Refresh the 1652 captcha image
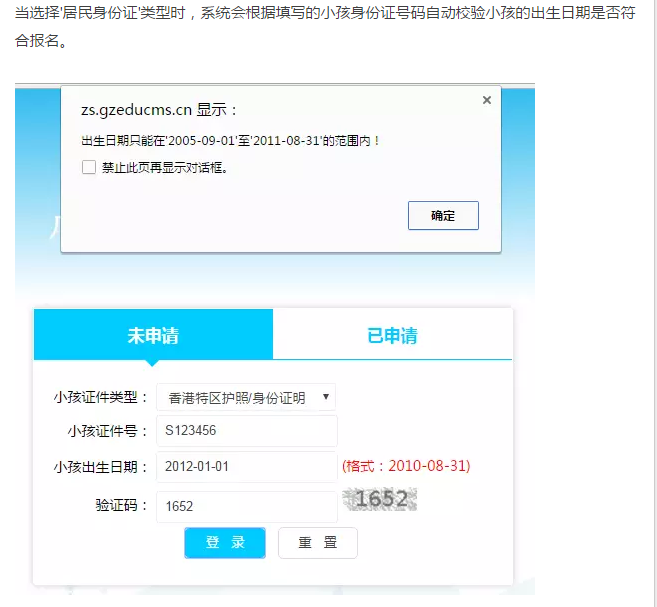The width and height of the screenshot is (657, 607). pos(380,499)
